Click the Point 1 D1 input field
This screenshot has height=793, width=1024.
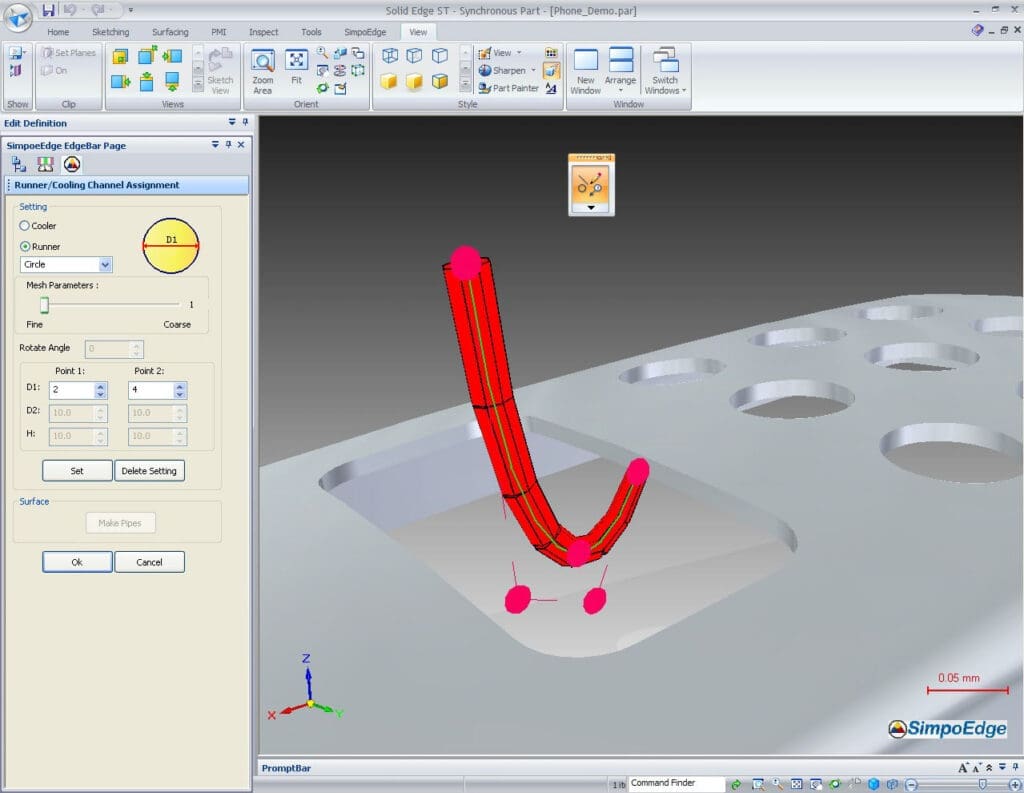(70, 390)
